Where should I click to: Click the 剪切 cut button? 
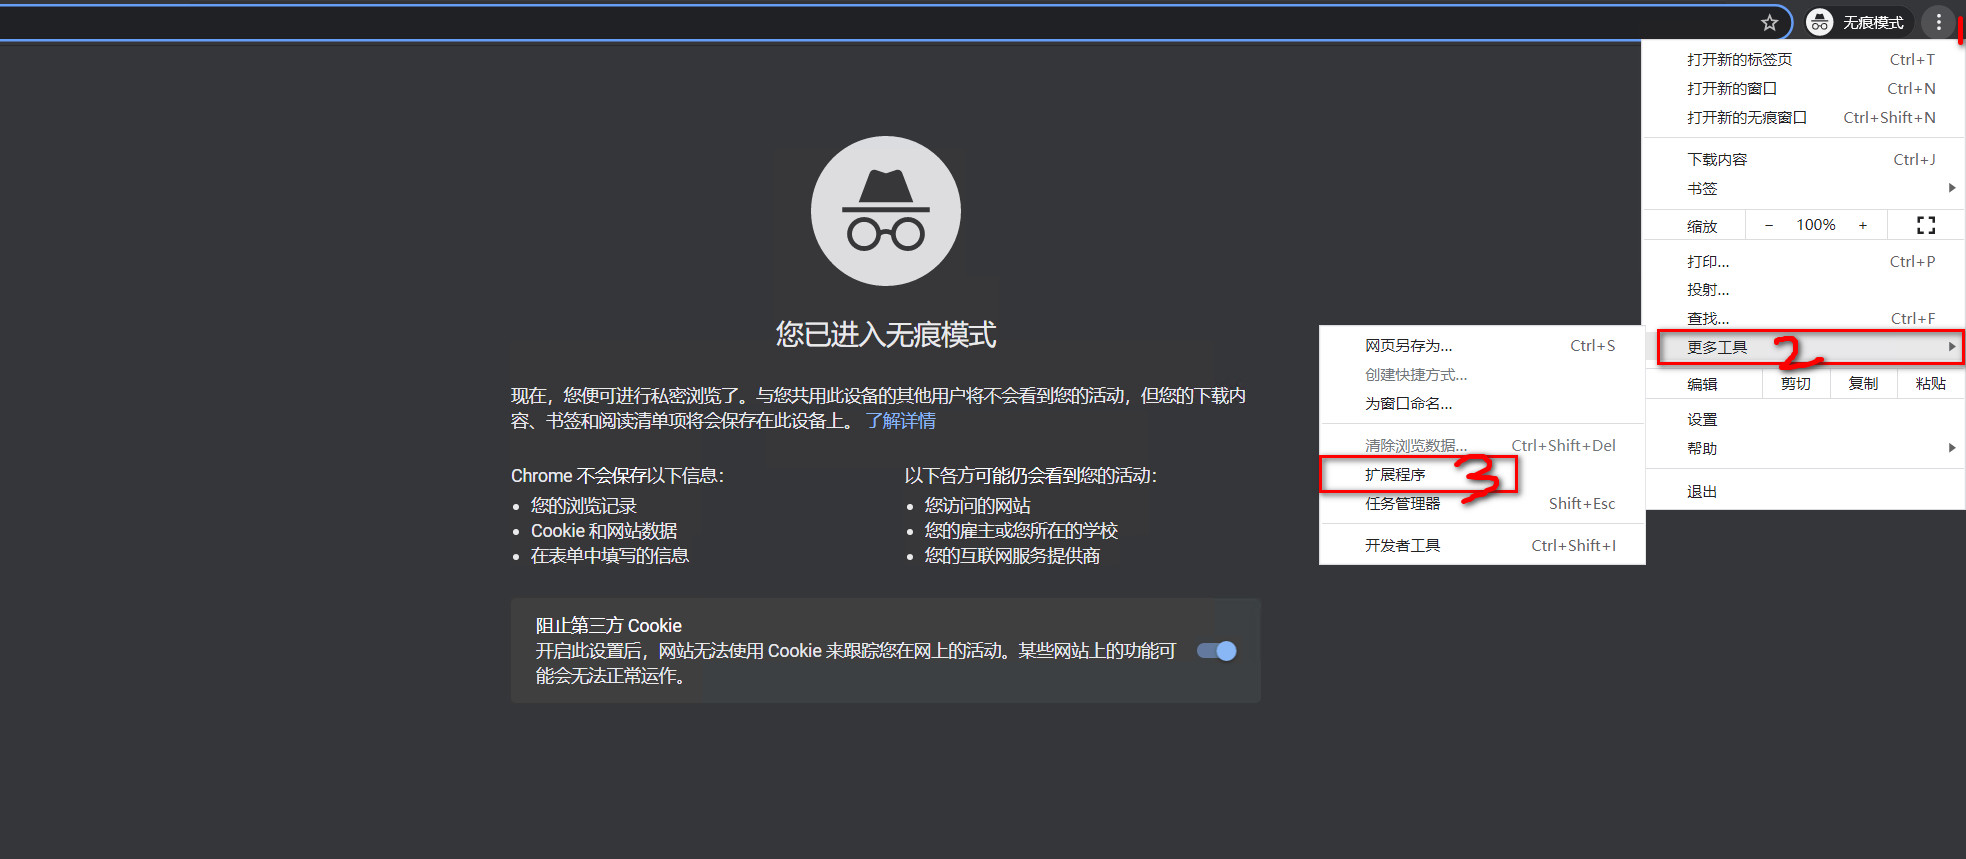pos(1795,384)
